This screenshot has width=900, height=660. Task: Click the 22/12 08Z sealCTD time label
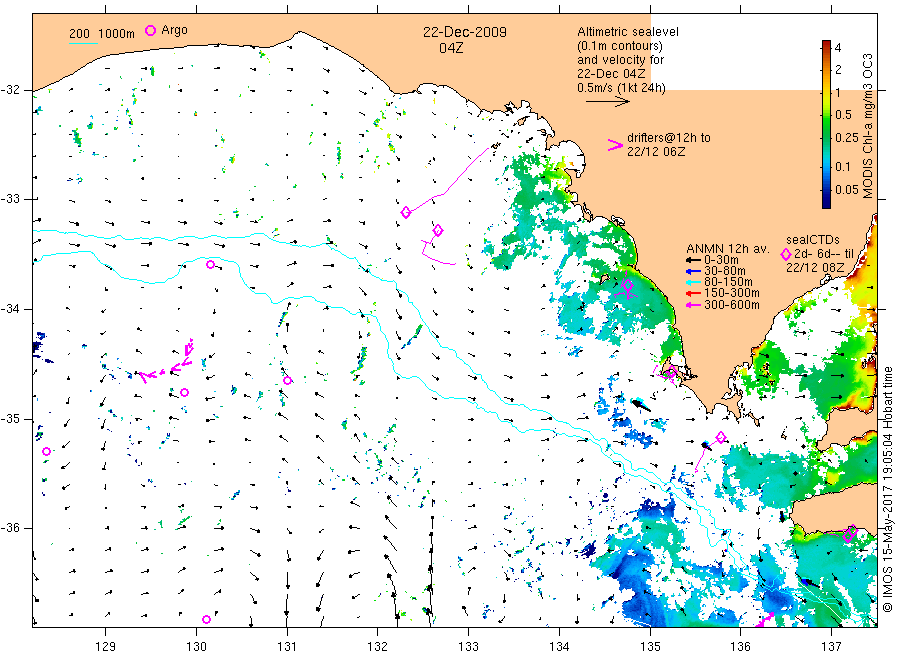click(815, 268)
